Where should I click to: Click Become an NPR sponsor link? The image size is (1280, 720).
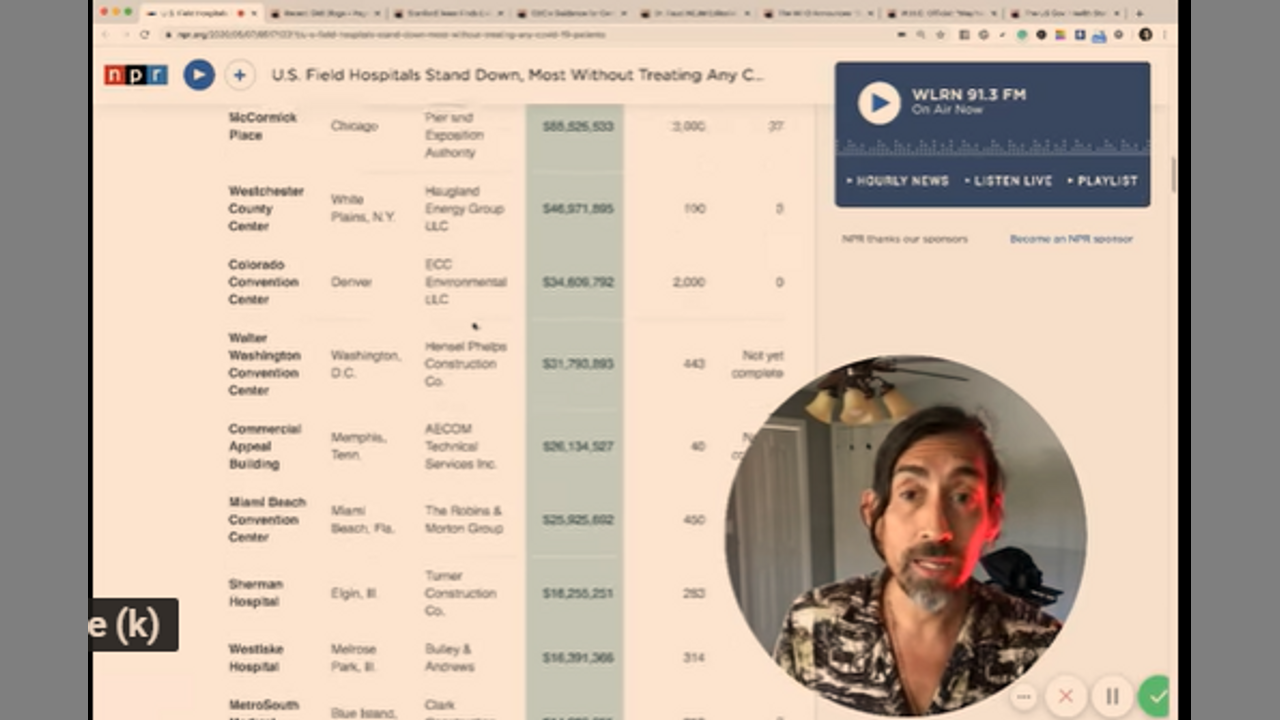pos(1071,239)
